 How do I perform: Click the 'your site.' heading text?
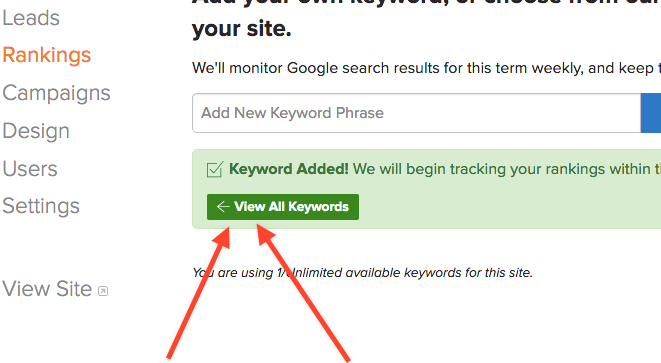click(242, 29)
